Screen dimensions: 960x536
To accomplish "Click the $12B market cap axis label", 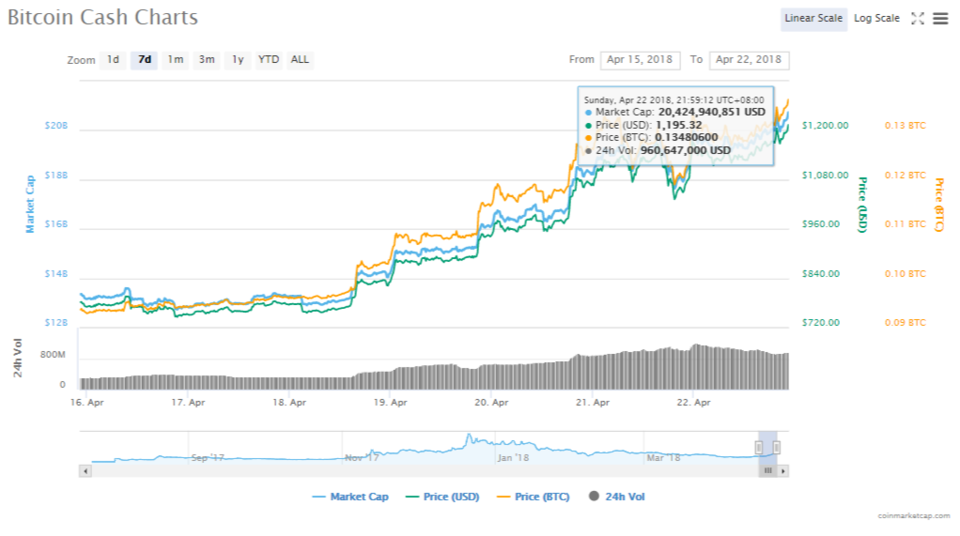I will click(x=56, y=323).
